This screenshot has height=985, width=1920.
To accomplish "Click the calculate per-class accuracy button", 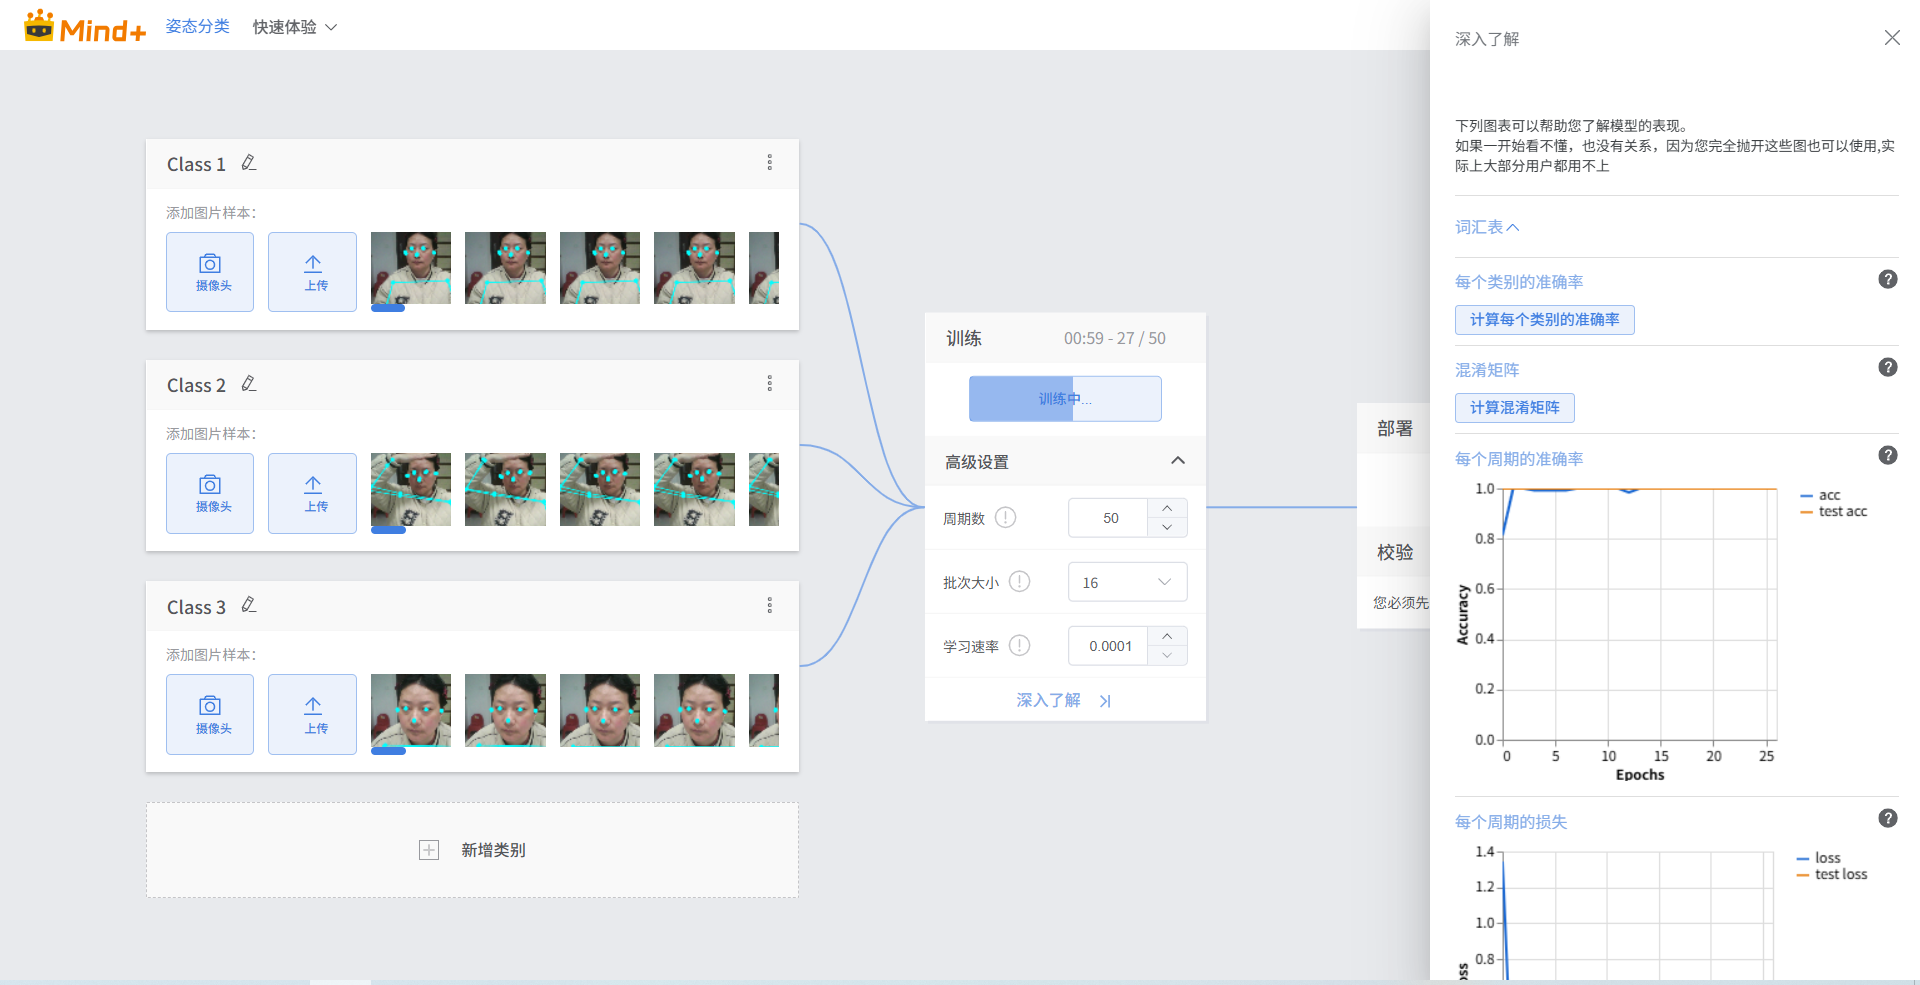I will 1544,320.
